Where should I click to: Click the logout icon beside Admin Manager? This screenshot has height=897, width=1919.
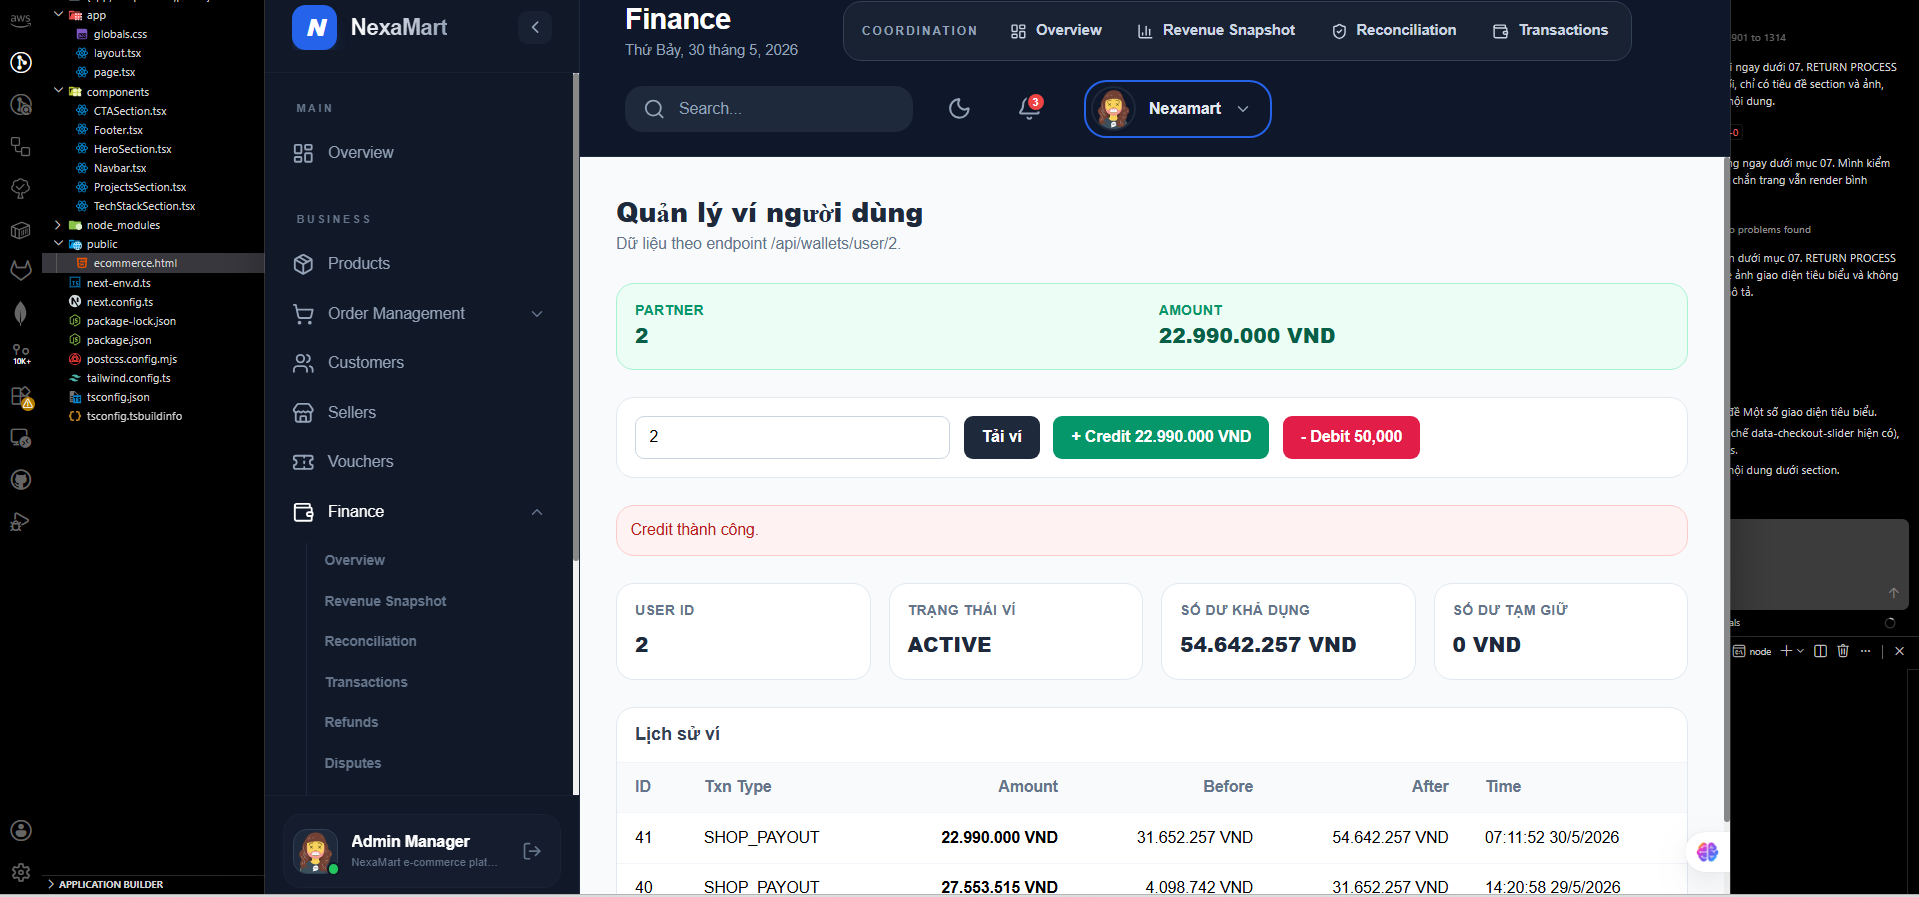(532, 851)
